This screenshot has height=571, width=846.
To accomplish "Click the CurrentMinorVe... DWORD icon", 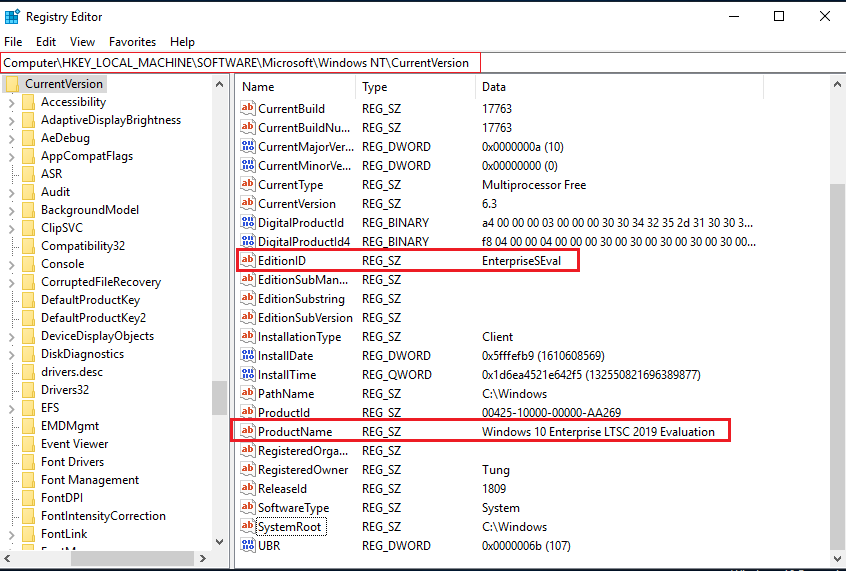I will pos(248,165).
